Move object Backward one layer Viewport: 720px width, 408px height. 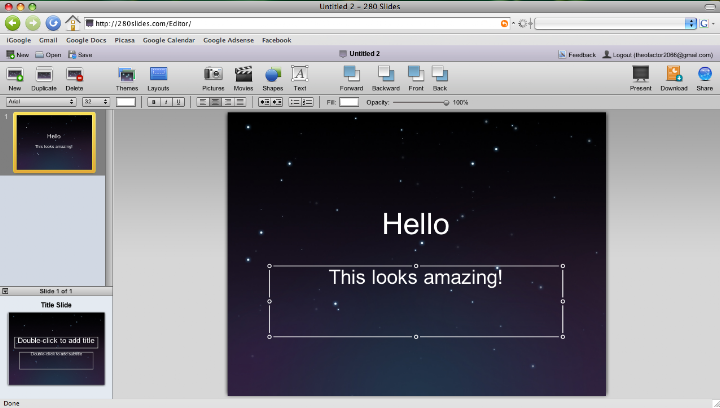tap(386, 78)
